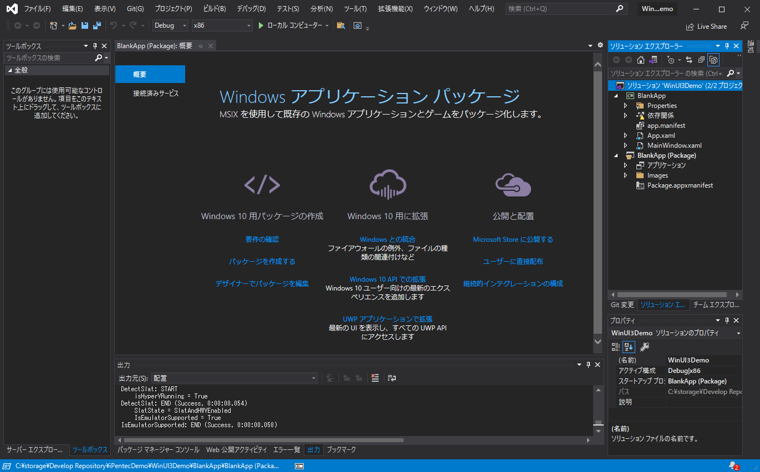
Task: Pin the Properties panel (auto hide)
Action: [x=727, y=320]
